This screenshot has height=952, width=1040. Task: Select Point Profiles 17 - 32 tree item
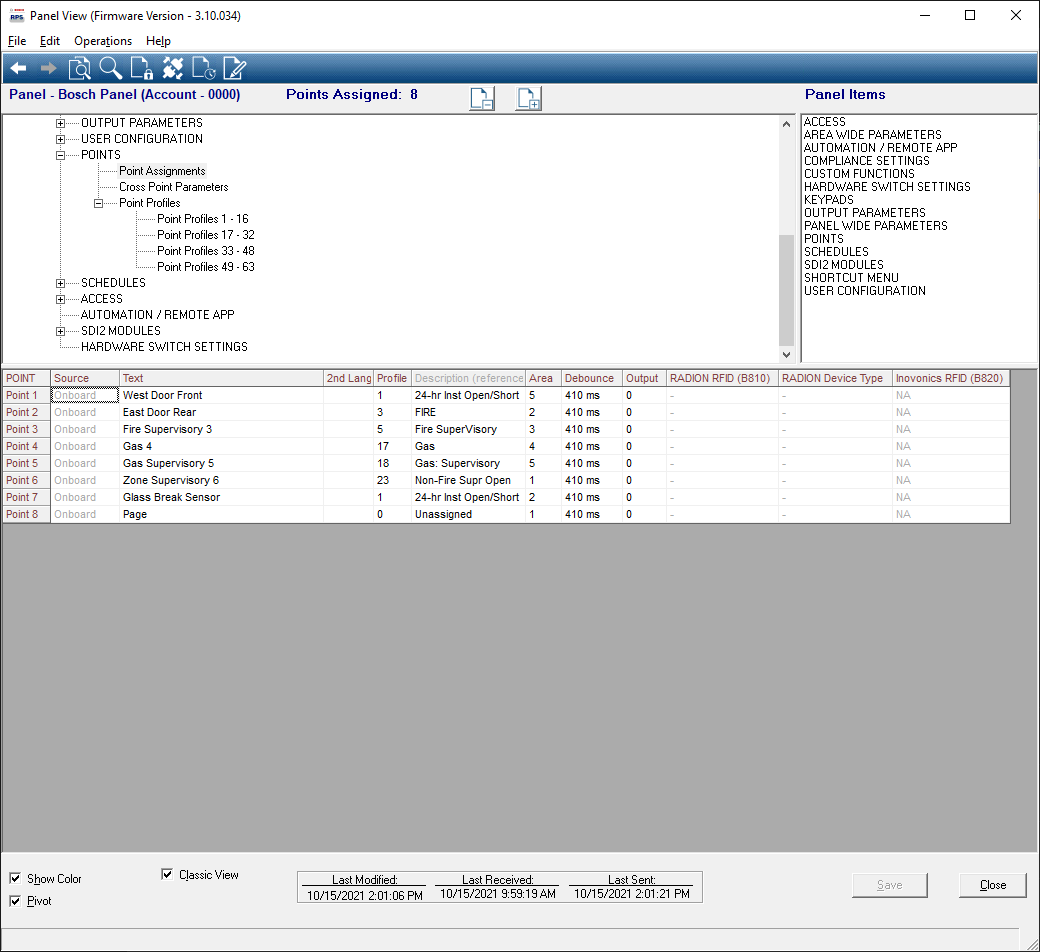coord(205,235)
